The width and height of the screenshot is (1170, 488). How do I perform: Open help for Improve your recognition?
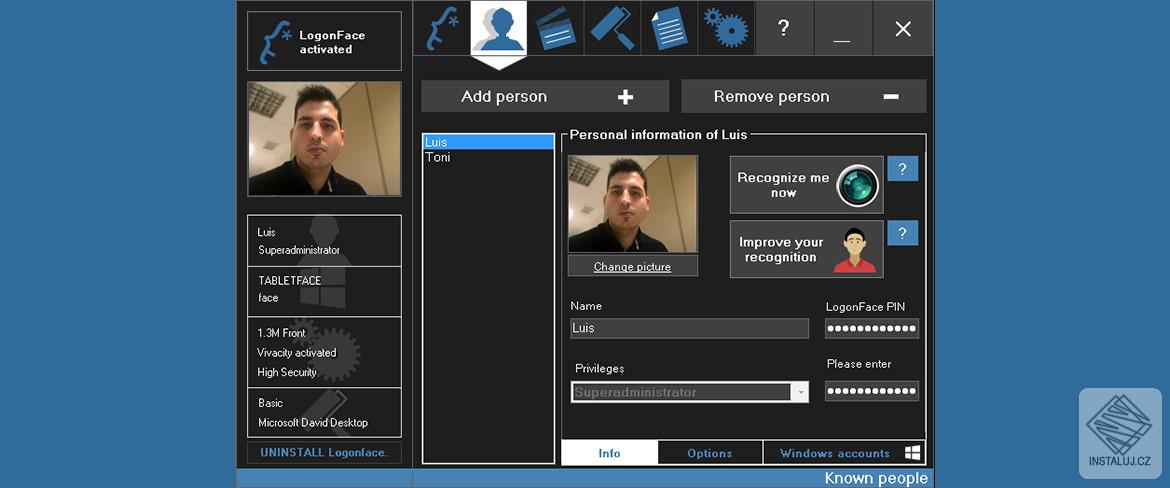(902, 233)
